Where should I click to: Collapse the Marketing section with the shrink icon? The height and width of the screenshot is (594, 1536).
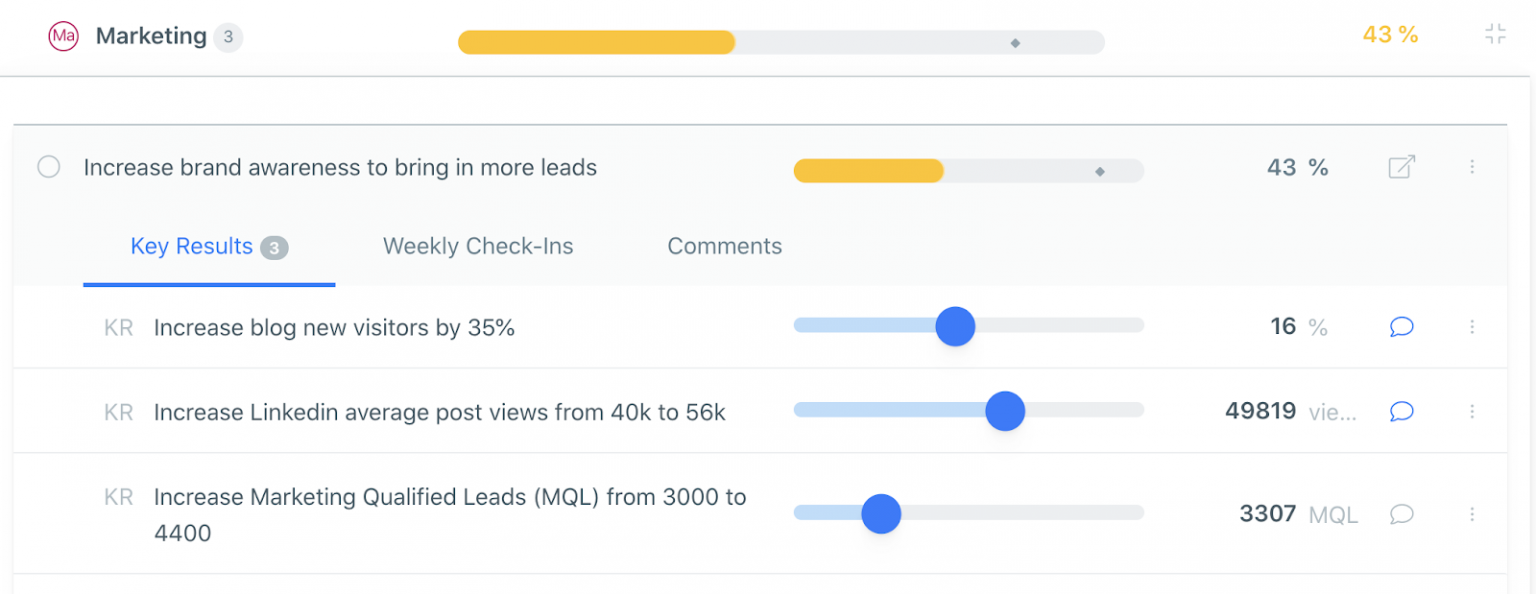tap(1495, 35)
